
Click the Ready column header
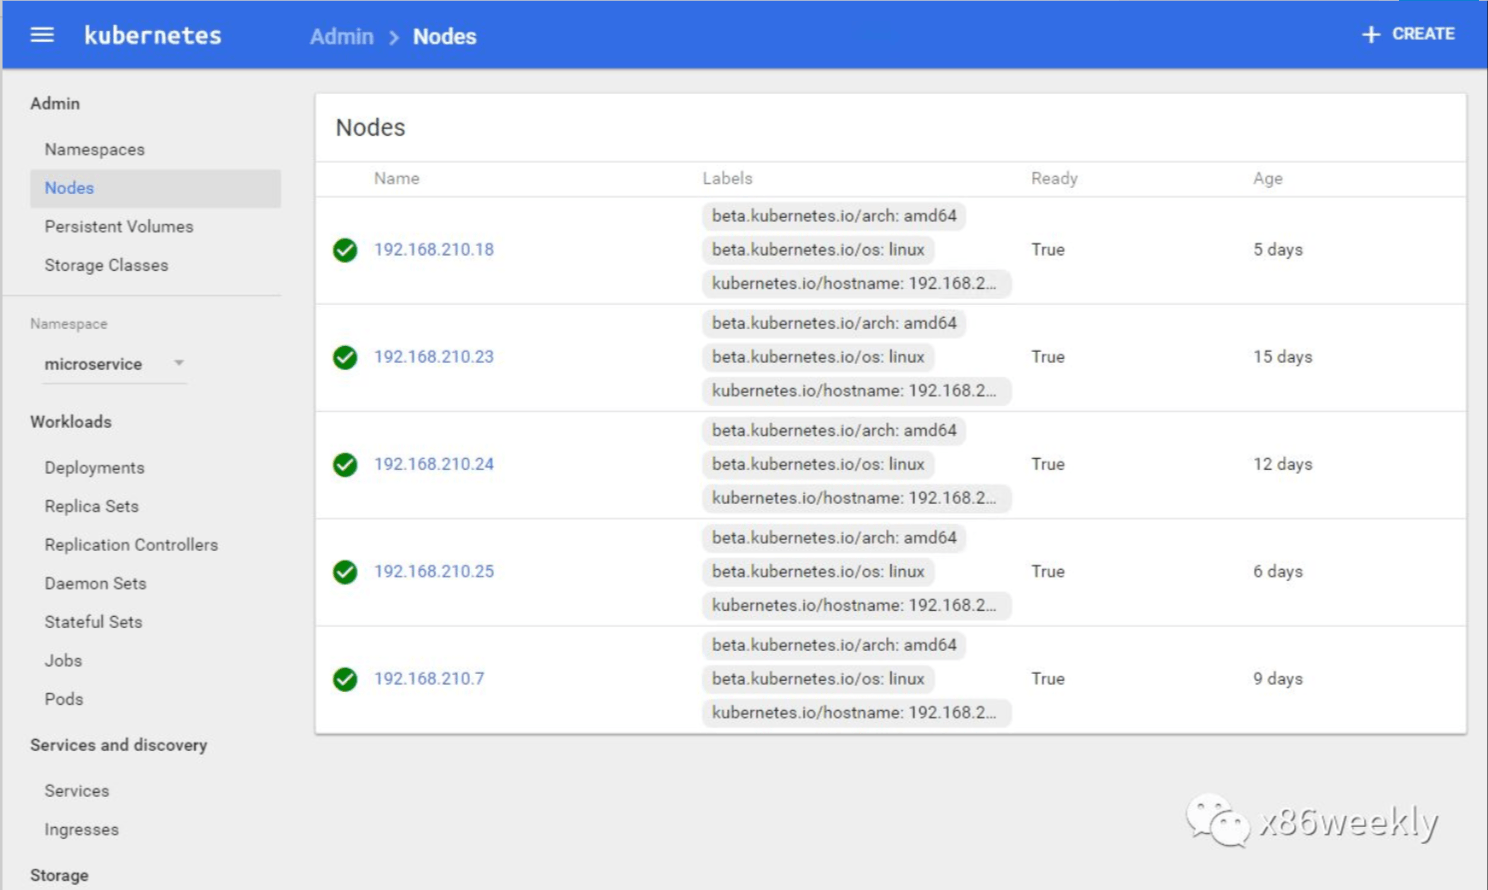coord(1054,178)
